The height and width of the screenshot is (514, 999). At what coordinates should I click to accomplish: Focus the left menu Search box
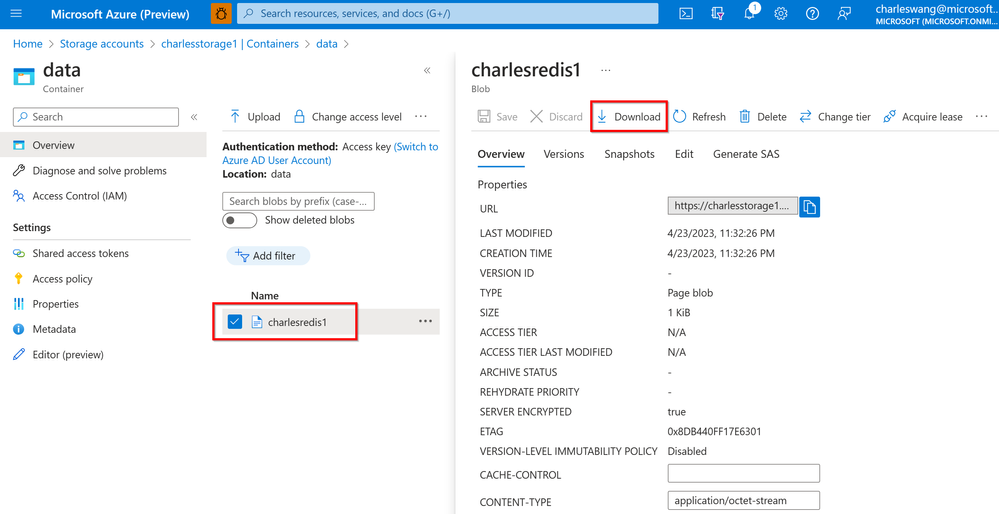[x=96, y=117]
